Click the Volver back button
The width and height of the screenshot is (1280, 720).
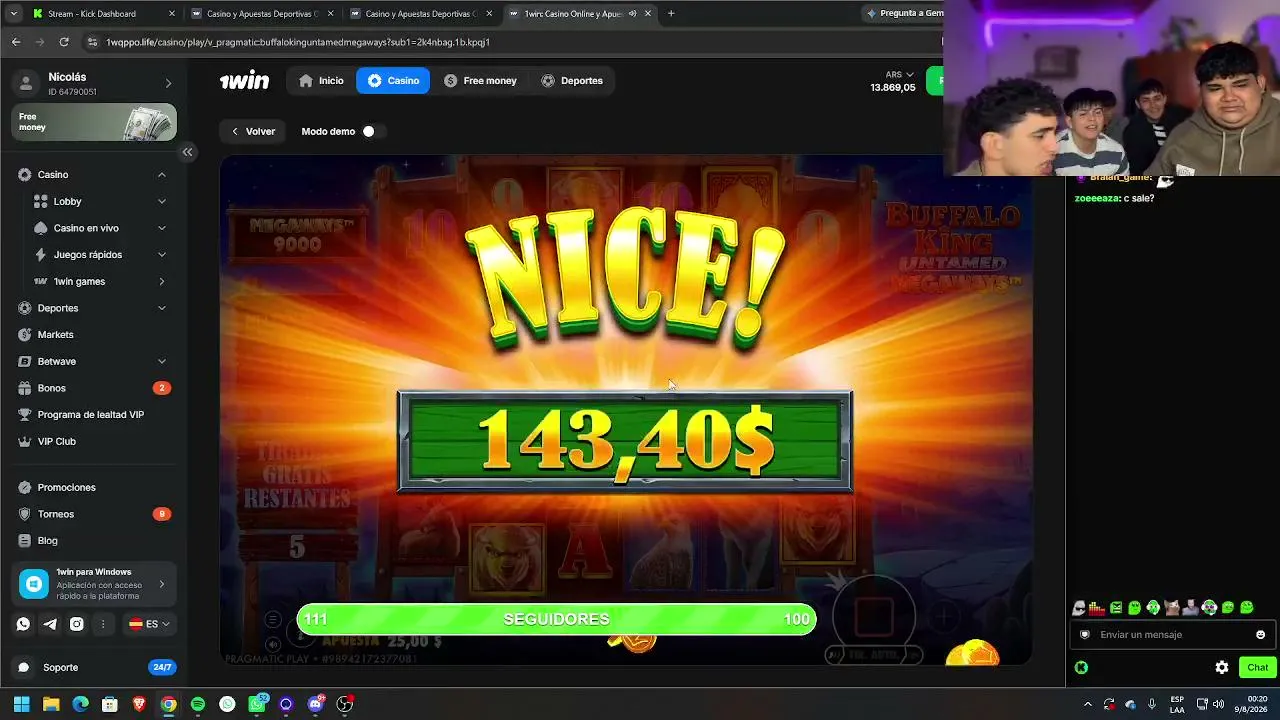pyautogui.click(x=253, y=131)
